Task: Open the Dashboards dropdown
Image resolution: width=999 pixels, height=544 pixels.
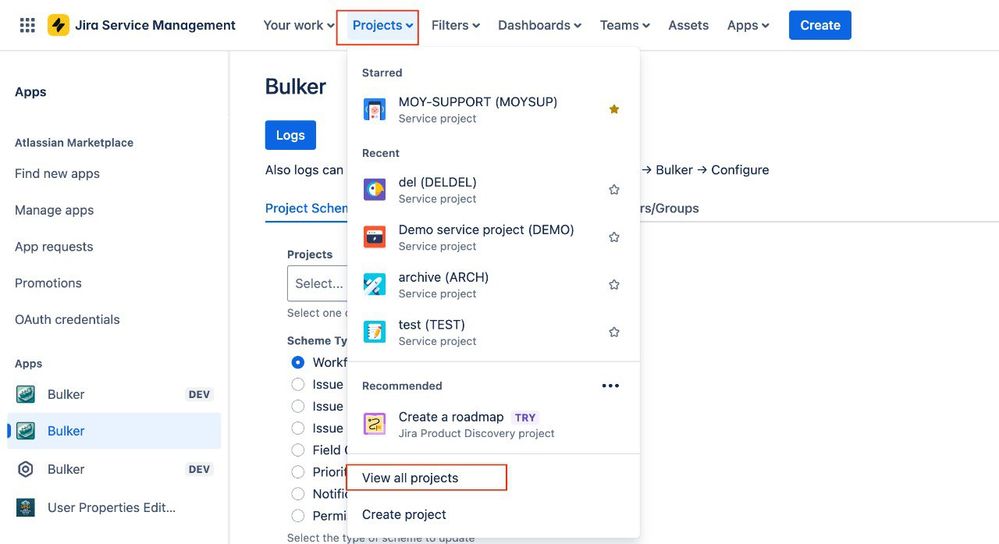Action: (540, 25)
